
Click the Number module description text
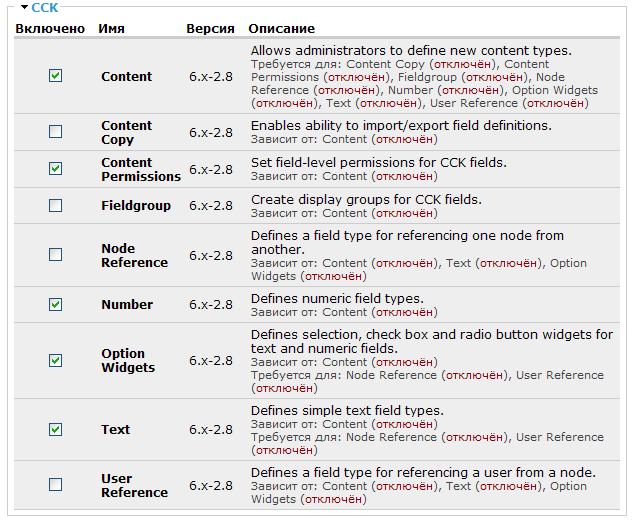pyautogui.click(x=337, y=298)
